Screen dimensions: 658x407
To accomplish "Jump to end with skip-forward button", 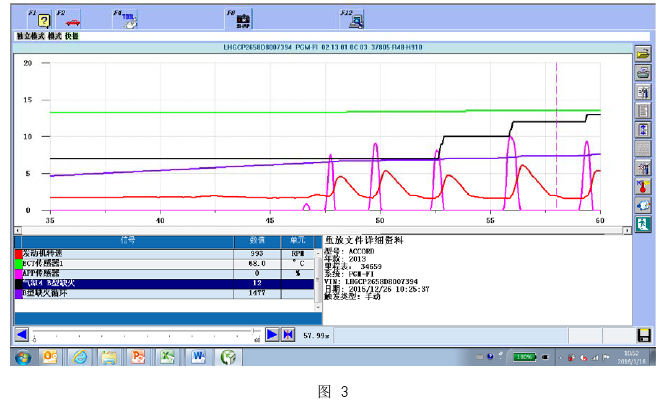I will tap(287, 334).
